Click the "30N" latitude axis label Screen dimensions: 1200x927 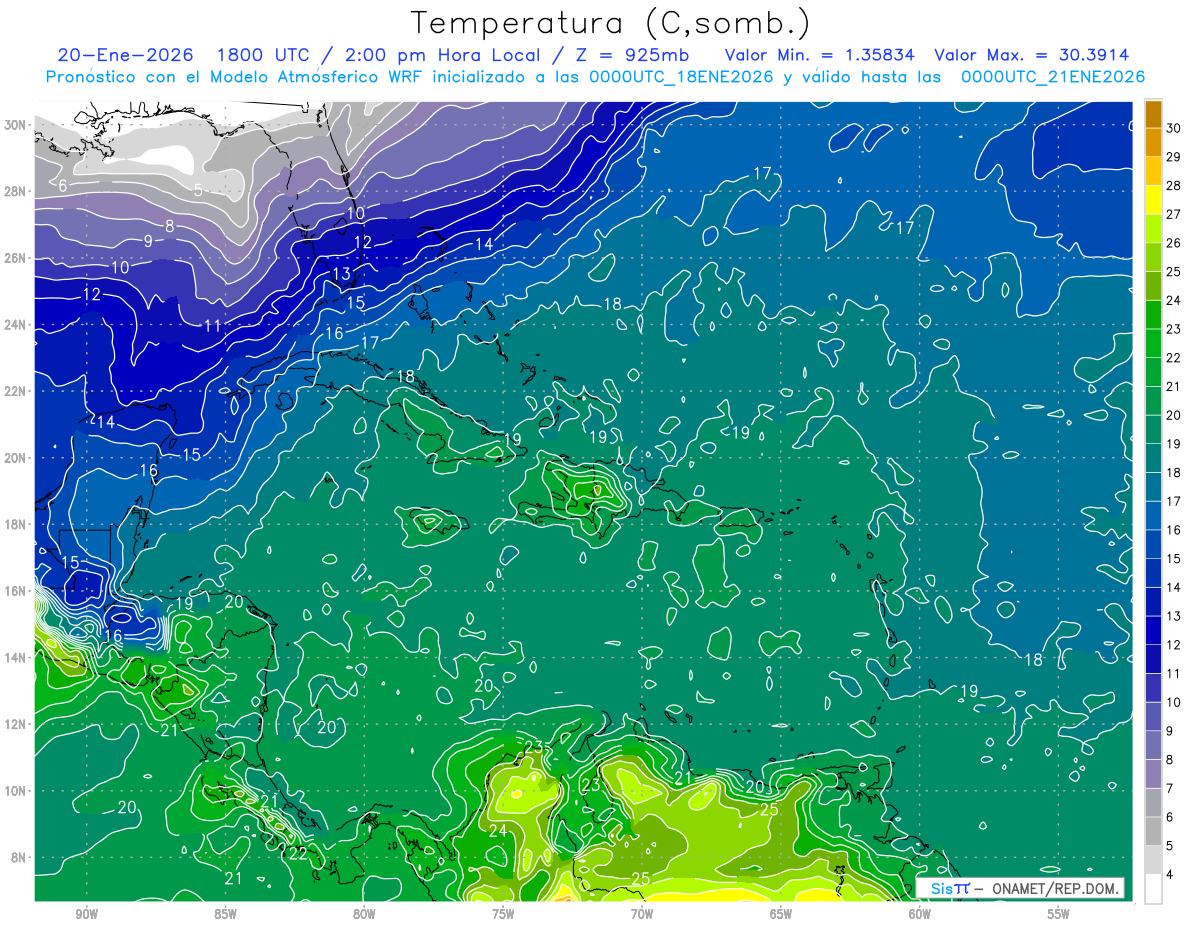[x=15, y=125]
